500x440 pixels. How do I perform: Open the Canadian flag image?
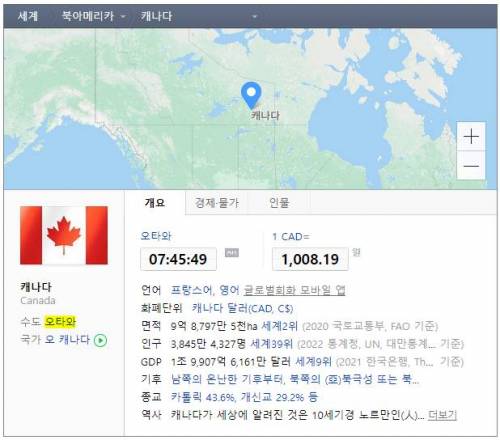[64, 235]
